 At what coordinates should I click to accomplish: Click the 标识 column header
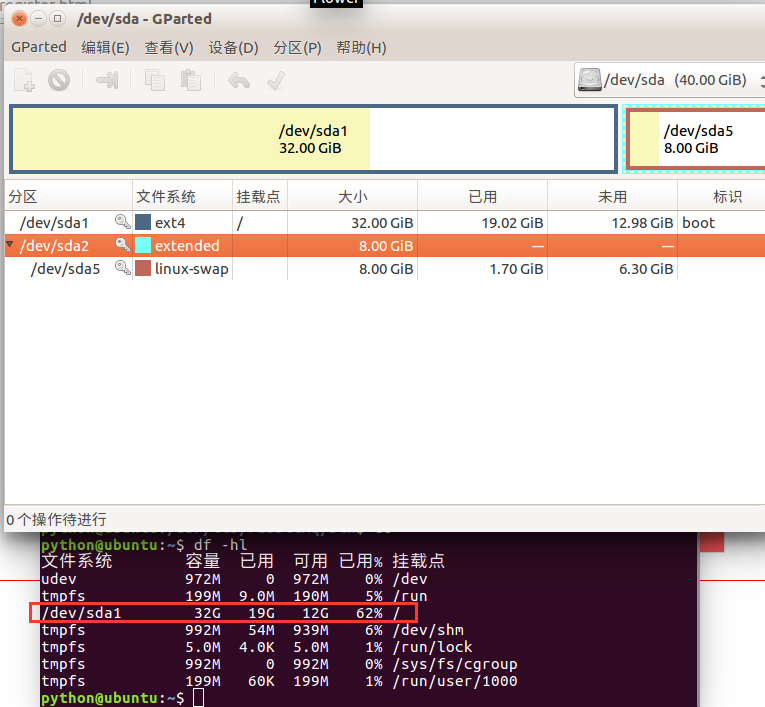click(722, 196)
